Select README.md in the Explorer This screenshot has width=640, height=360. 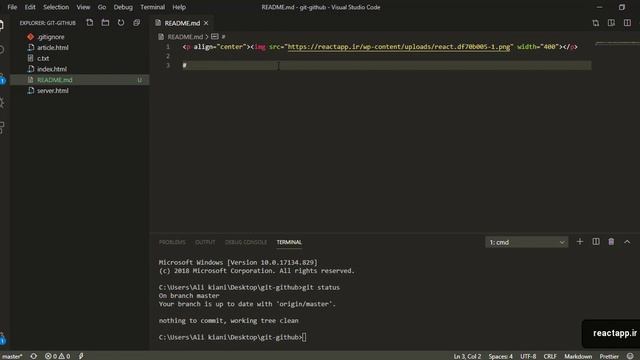[x=80, y=80]
